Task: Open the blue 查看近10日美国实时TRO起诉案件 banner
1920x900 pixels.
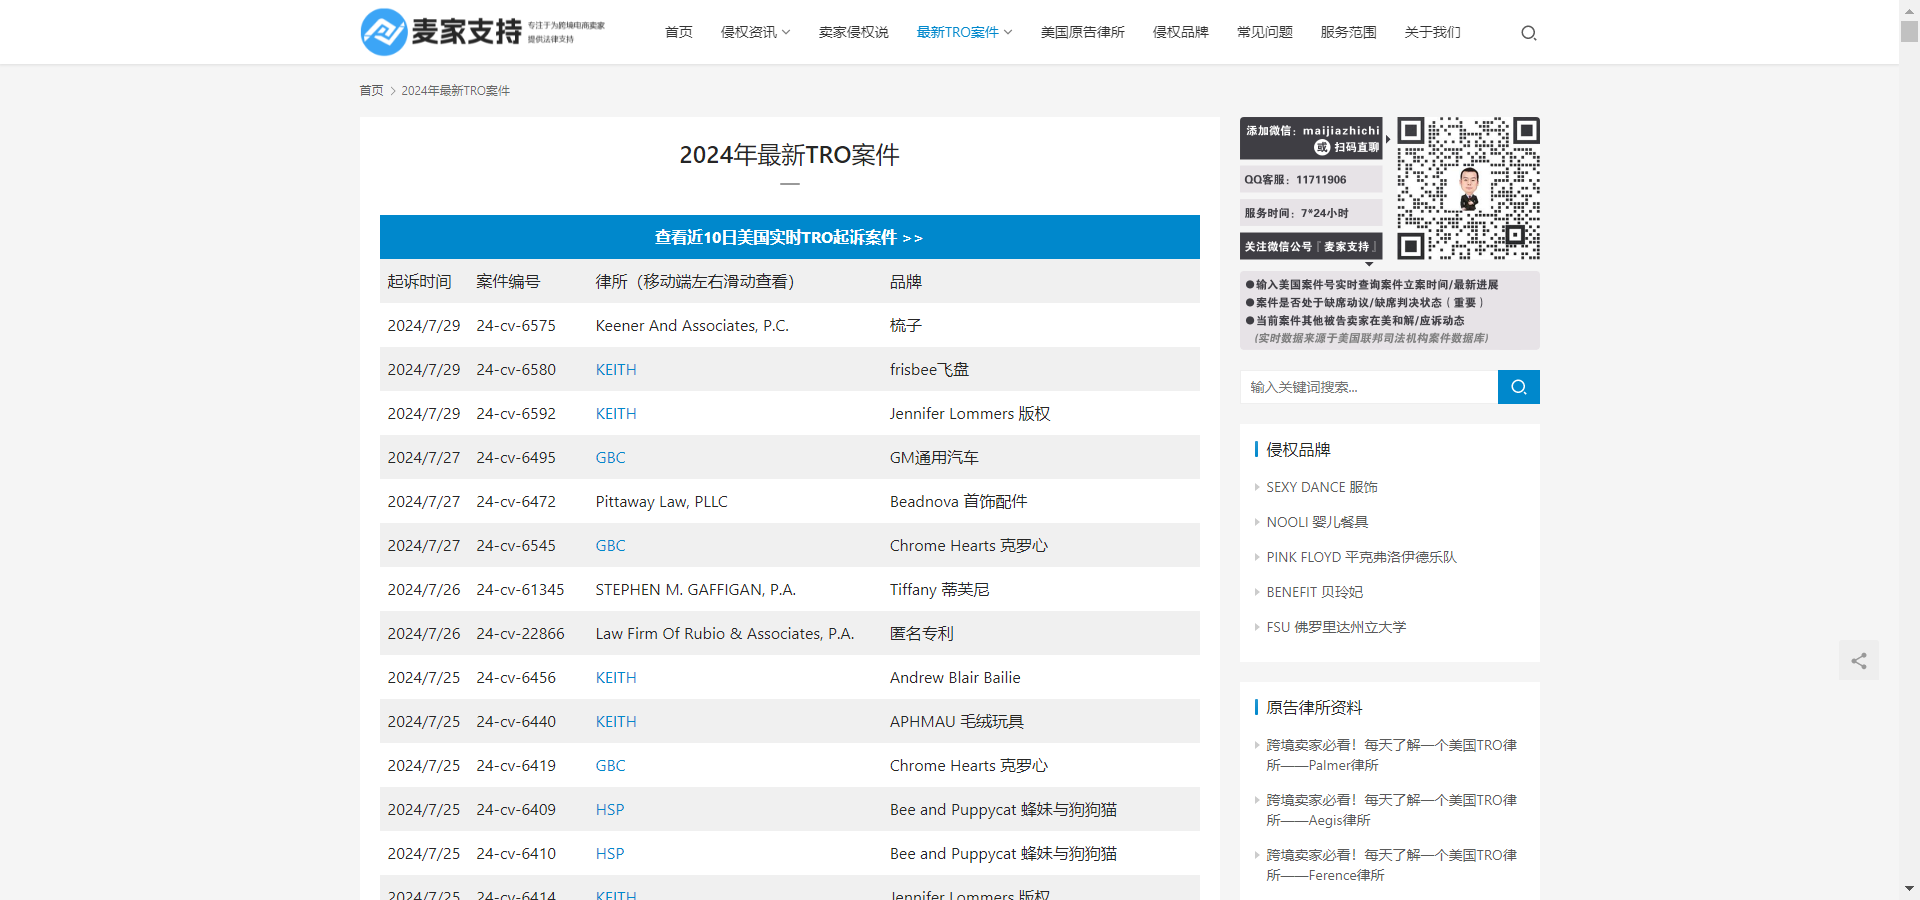Action: [789, 237]
